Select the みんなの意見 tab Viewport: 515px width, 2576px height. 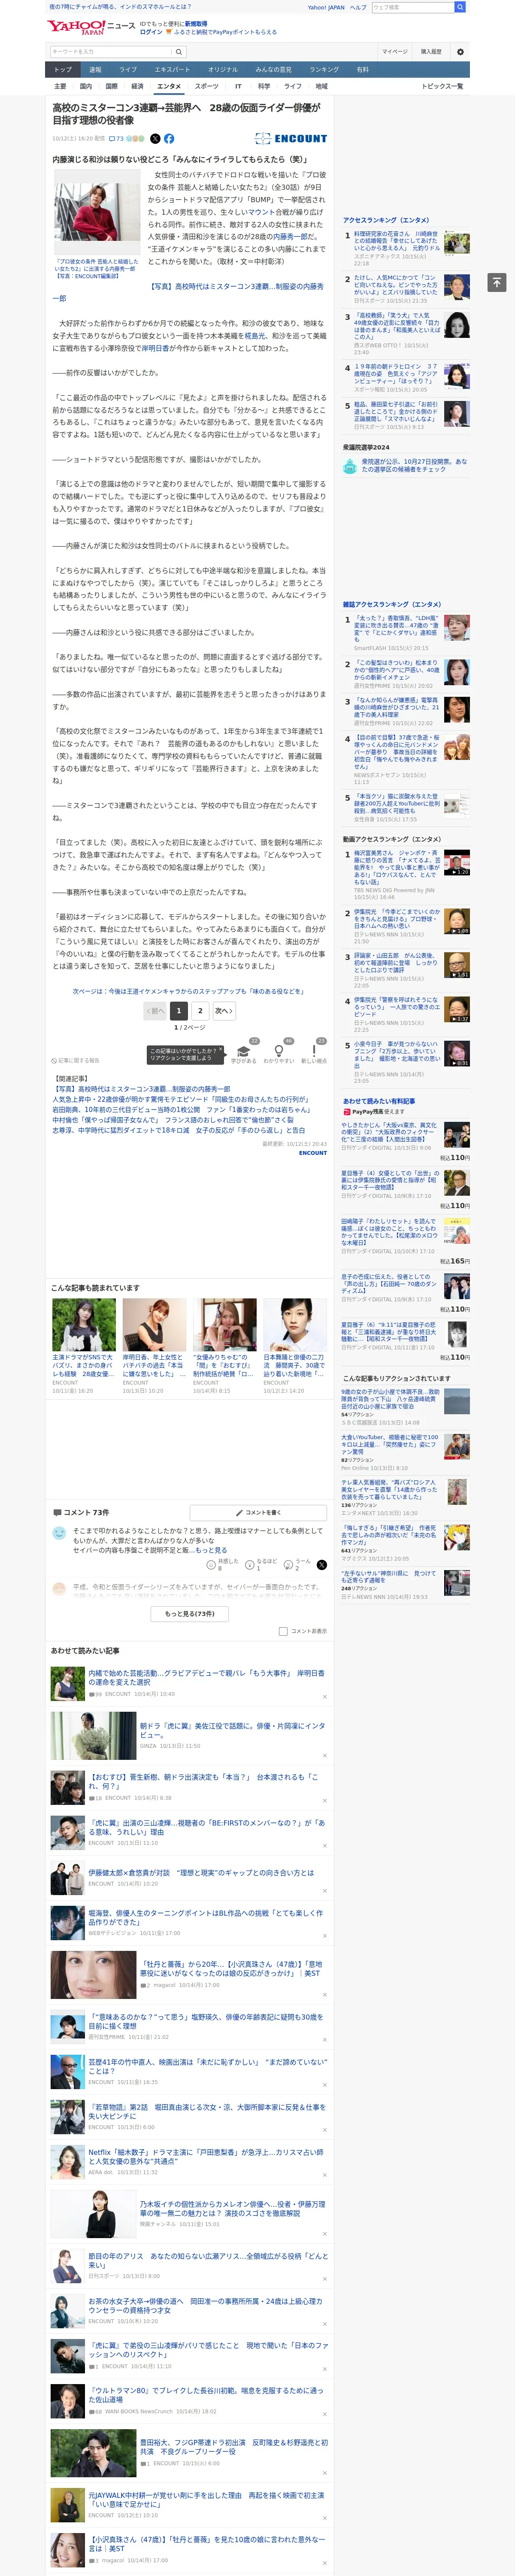click(x=273, y=70)
